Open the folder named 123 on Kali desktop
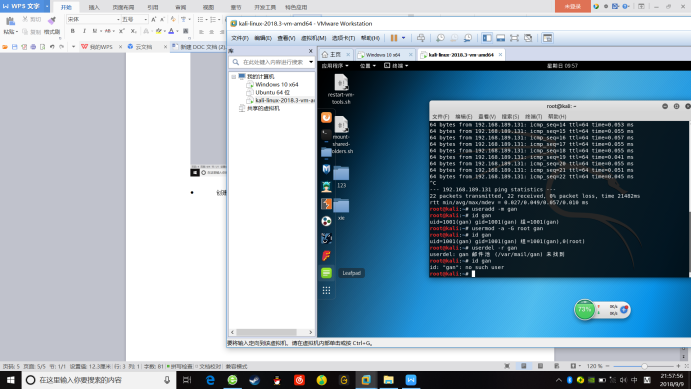Image resolution: width=692 pixels, height=389 pixels. 341,176
